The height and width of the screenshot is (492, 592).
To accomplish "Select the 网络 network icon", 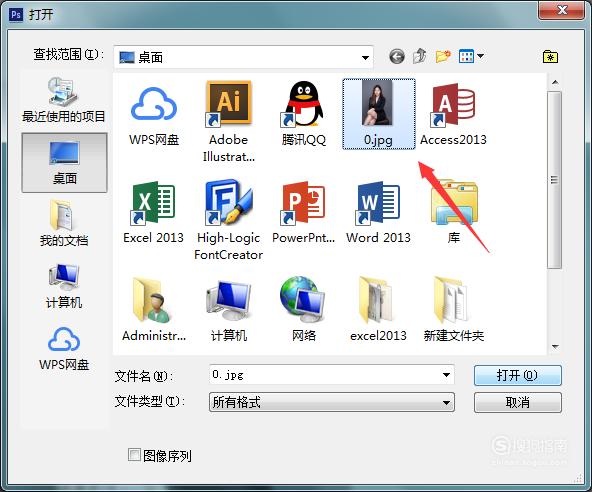I will pos(304,310).
